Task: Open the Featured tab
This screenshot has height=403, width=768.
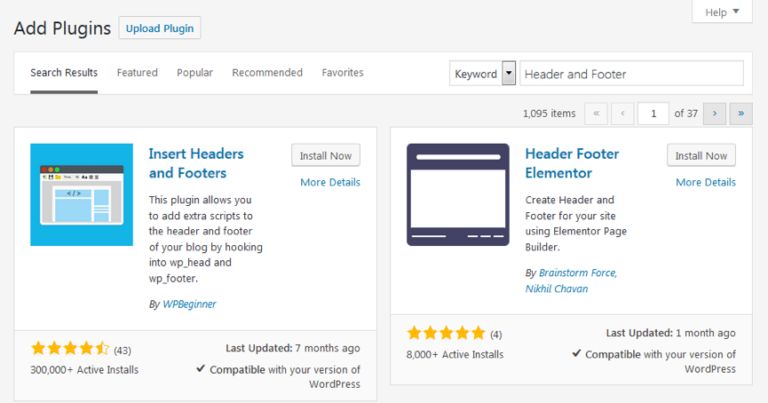Action: (x=137, y=73)
